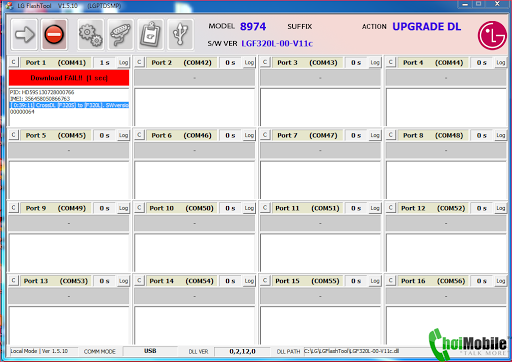Click the USB connection icon

pos(180,34)
